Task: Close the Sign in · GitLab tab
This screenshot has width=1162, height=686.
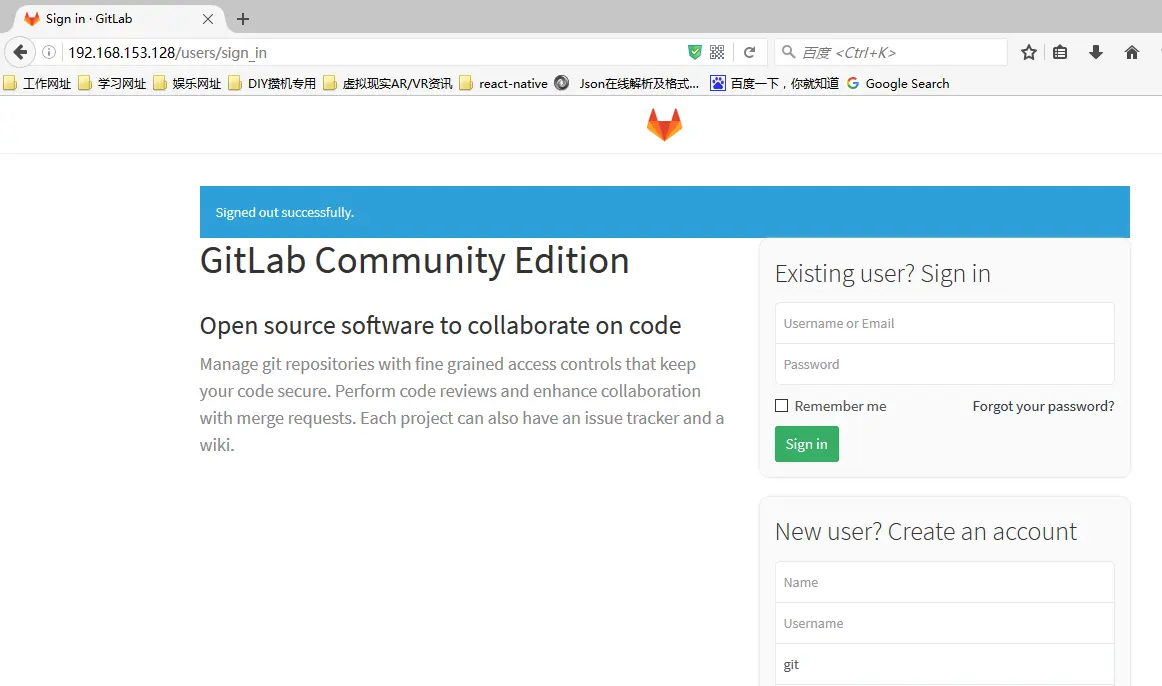Action: 208,19
